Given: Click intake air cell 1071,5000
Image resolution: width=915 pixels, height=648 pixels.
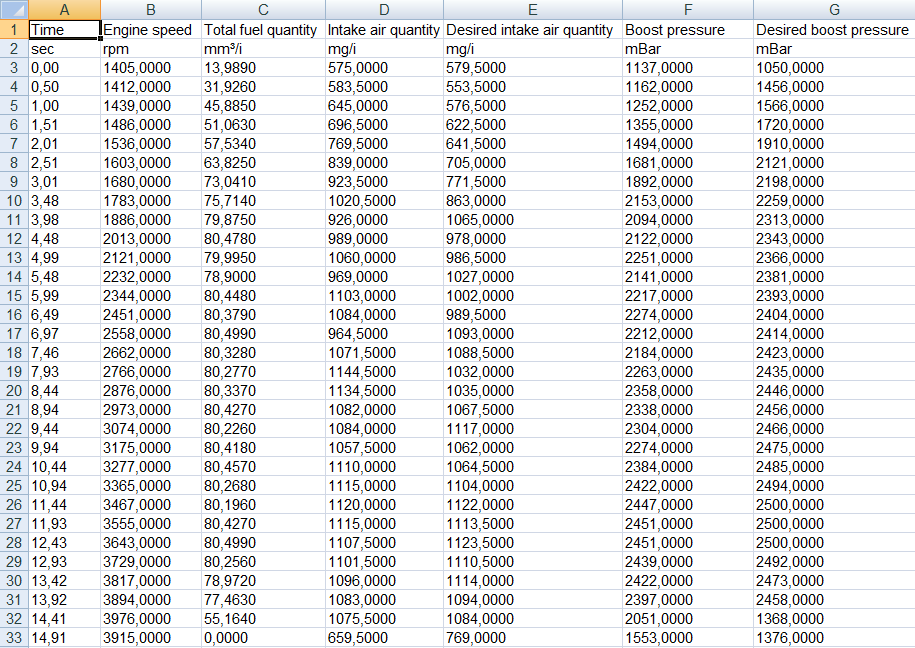Looking at the screenshot, I should click(x=384, y=353).
